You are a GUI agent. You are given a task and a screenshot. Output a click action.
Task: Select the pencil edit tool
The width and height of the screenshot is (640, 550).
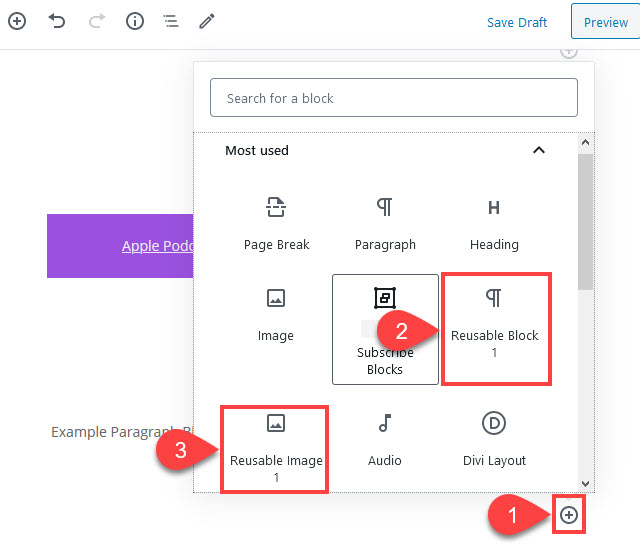(x=207, y=21)
